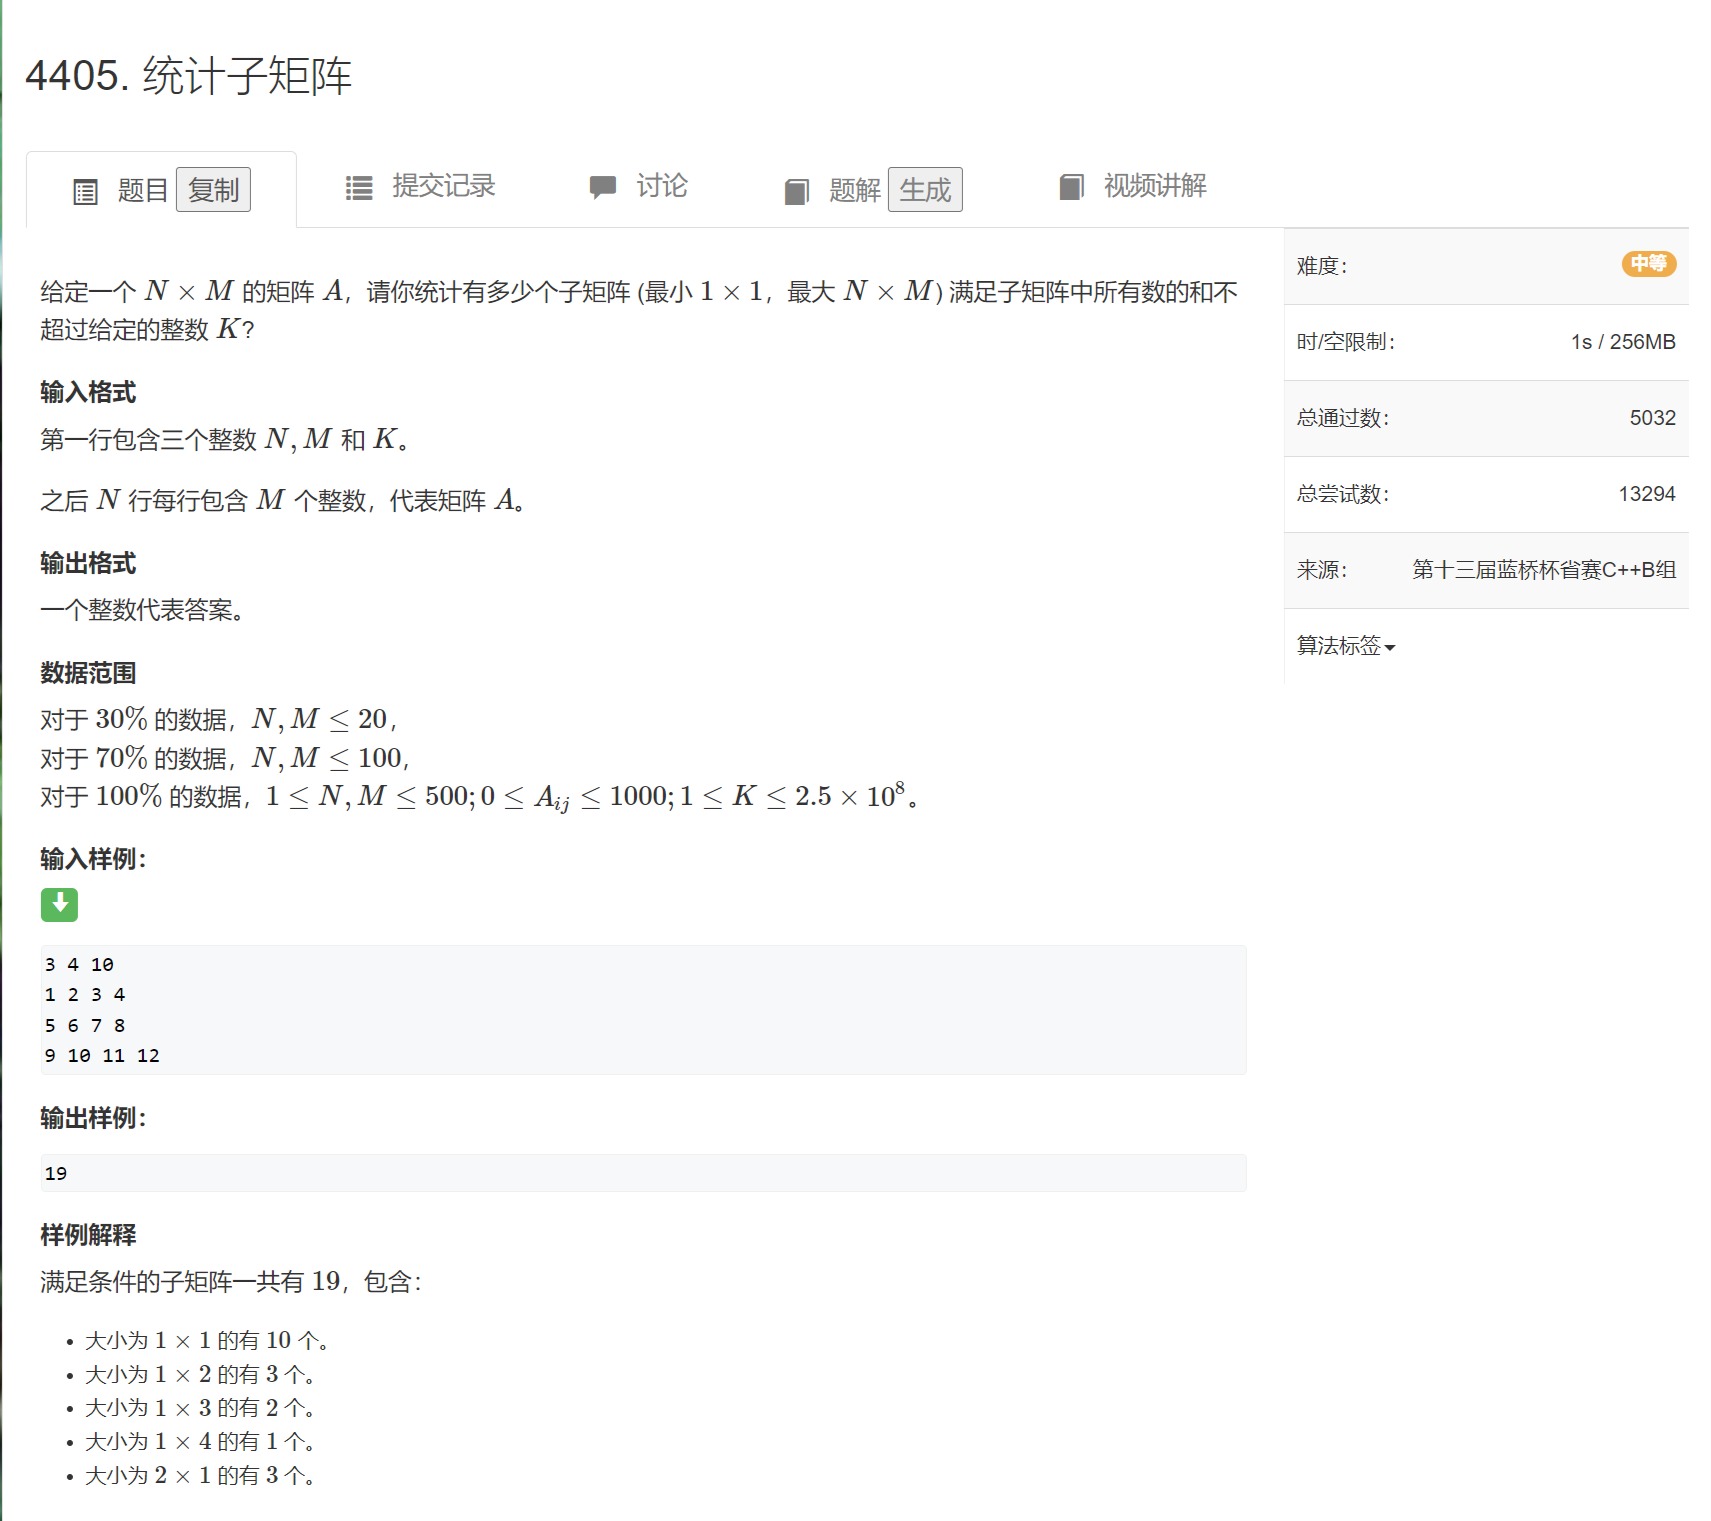Screen dimensions: 1711x1521
Task: Click the line 对于 30% 的数据
Action: coord(219,719)
